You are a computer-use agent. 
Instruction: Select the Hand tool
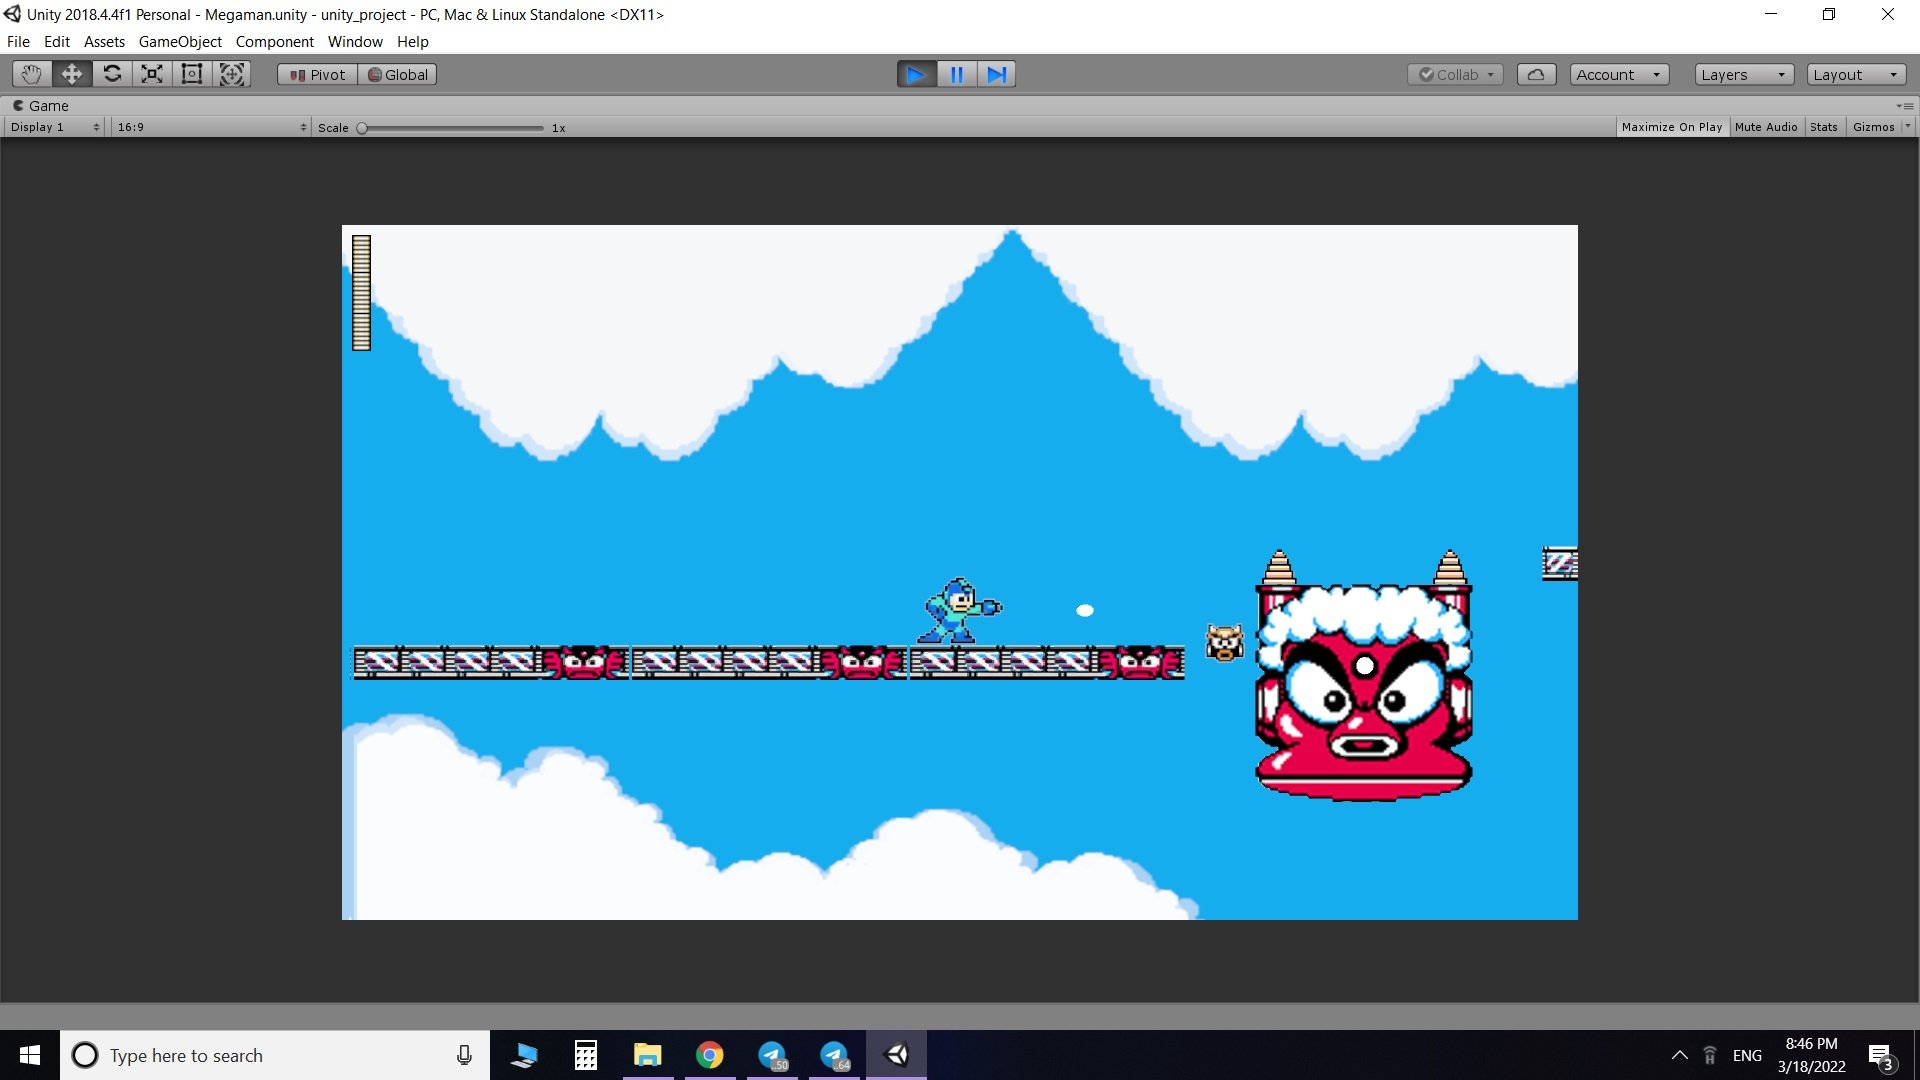tap(32, 74)
